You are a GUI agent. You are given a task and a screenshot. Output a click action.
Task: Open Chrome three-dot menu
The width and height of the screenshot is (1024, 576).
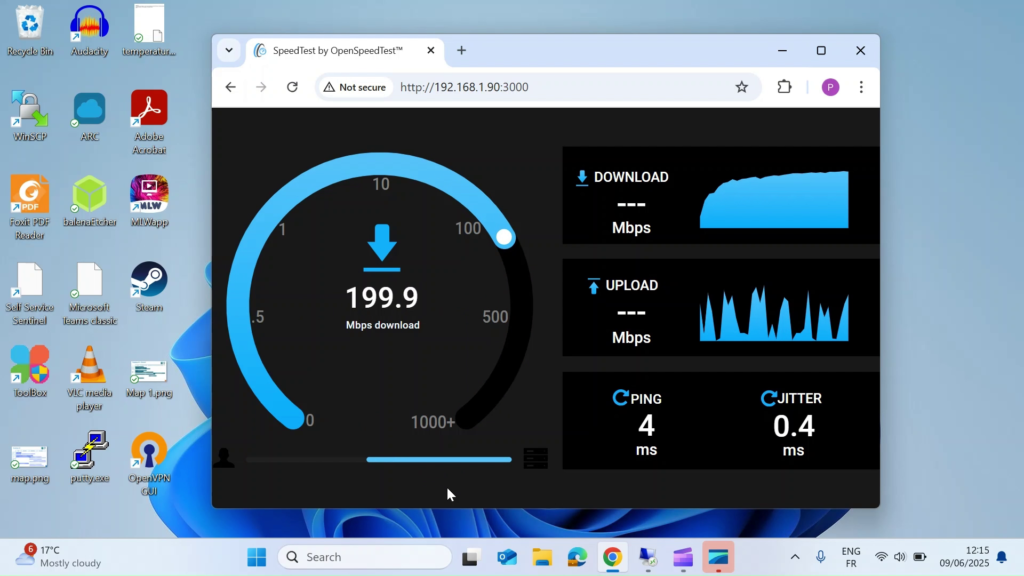pos(861,87)
